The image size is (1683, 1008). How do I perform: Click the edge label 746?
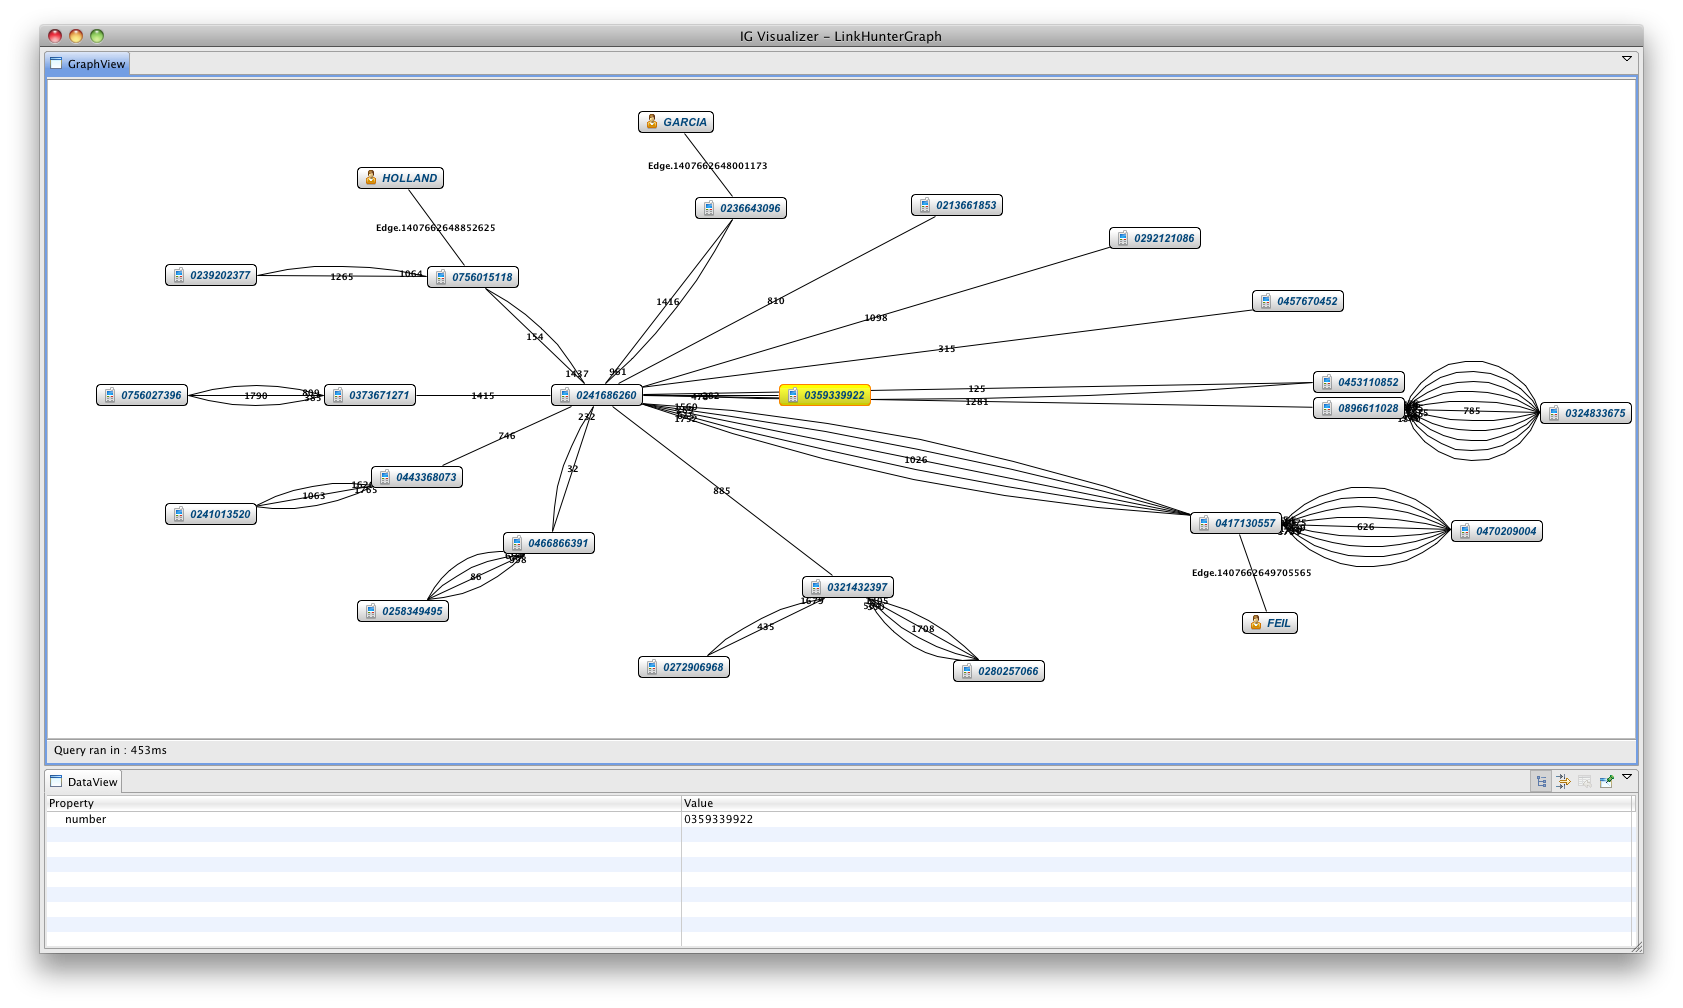507,436
